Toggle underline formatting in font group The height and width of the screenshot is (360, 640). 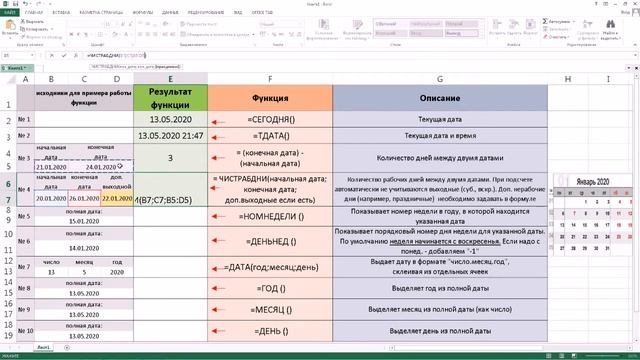[x=86, y=35]
